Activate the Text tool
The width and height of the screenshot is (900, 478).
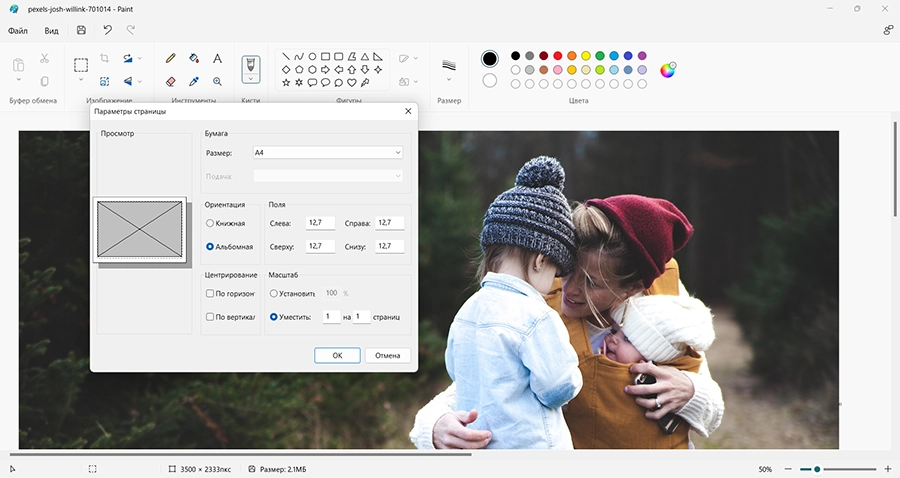point(217,58)
